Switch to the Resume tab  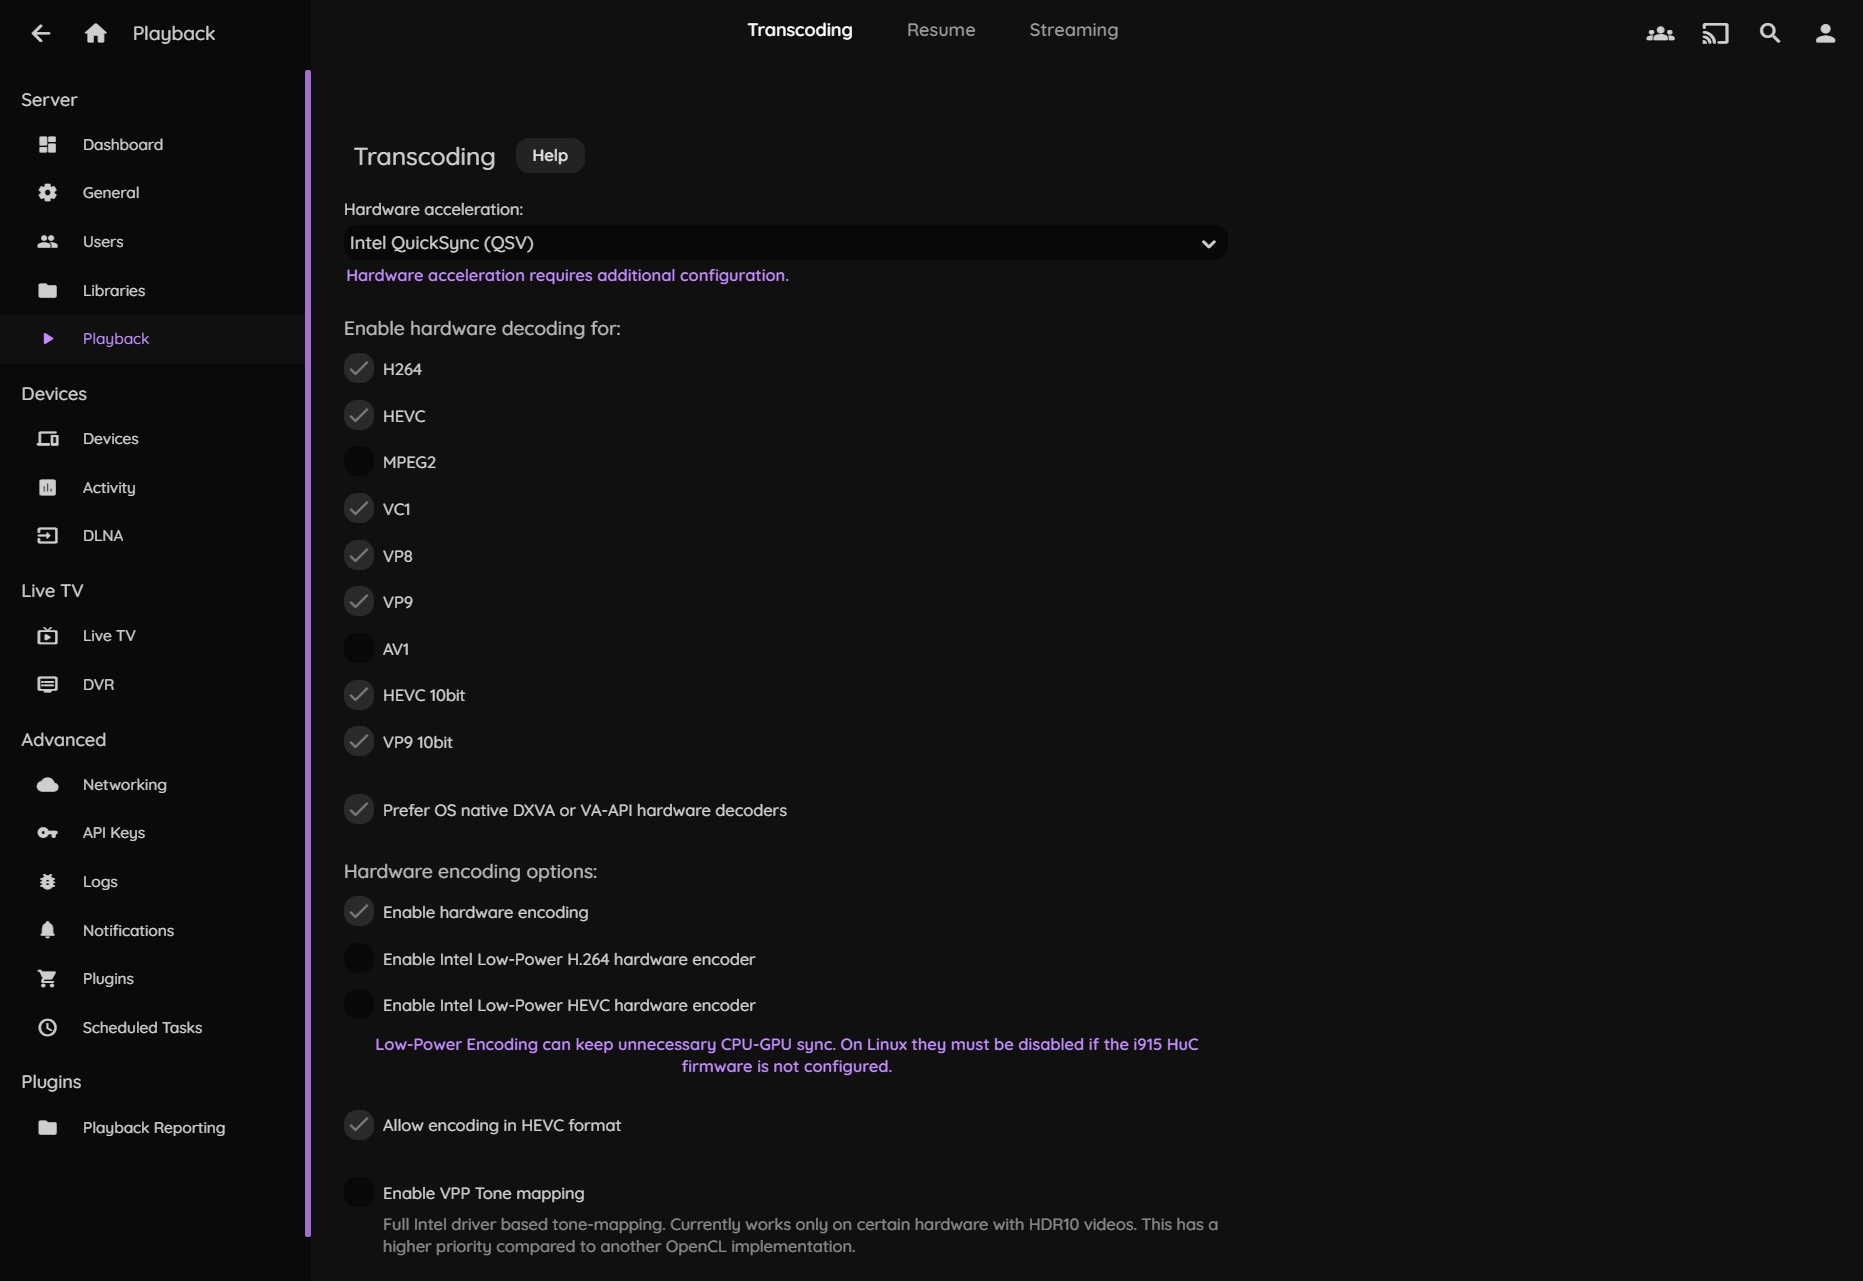pyautogui.click(x=941, y=30)
